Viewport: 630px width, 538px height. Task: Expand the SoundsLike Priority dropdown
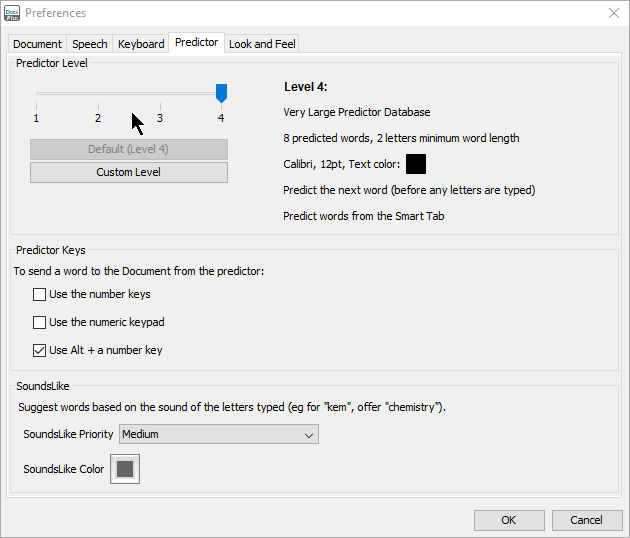click(x=218, y=435)
